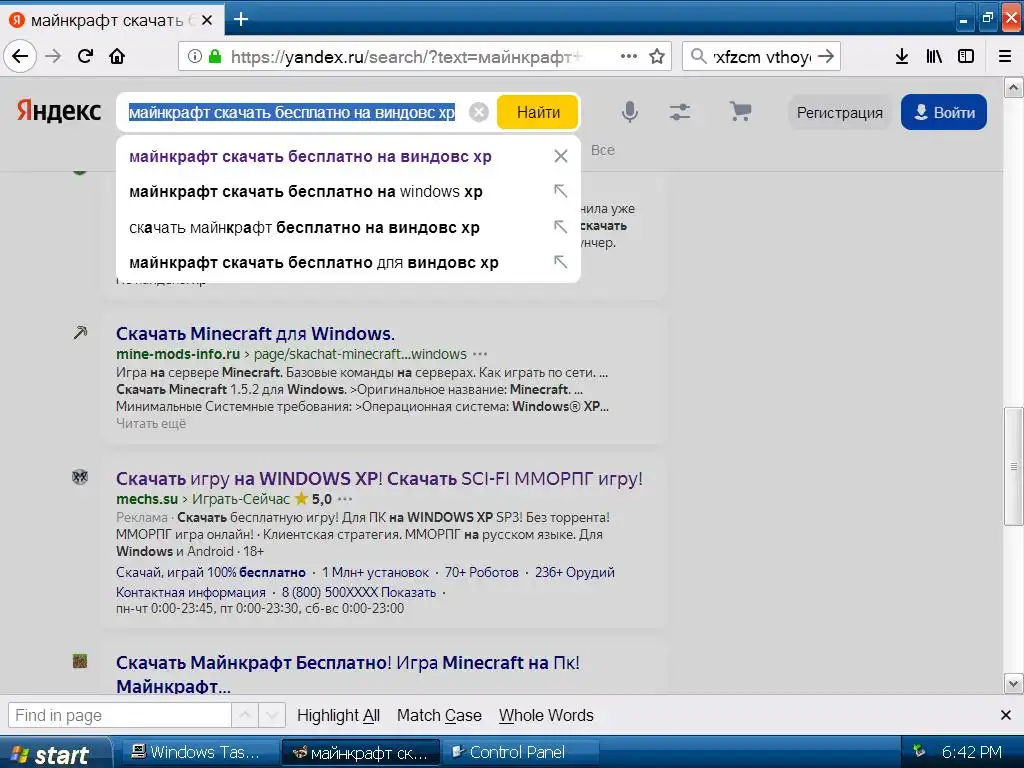This screenshot has height=768, width=1024.
Task: Click the system tray icon near clock
Action: (x=919, y=752)
